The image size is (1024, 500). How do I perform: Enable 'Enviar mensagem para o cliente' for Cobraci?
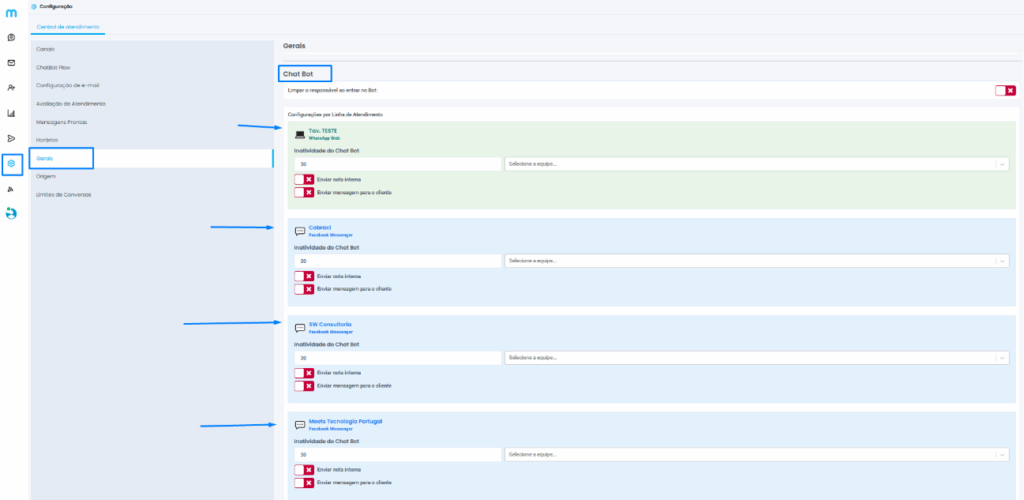pyautogui.click(x=304, y=289)
